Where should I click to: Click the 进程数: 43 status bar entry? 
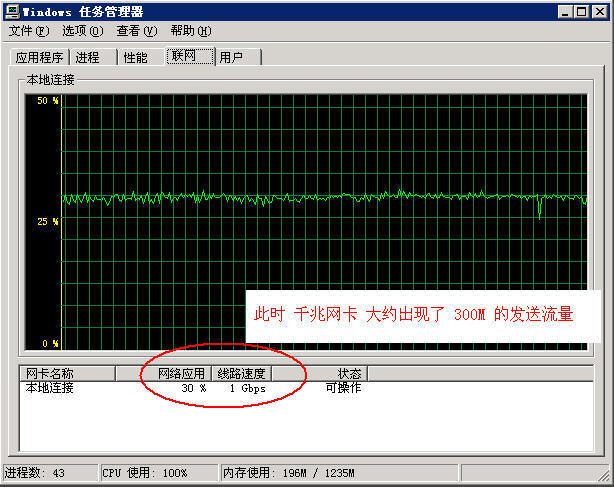point(50,473)
